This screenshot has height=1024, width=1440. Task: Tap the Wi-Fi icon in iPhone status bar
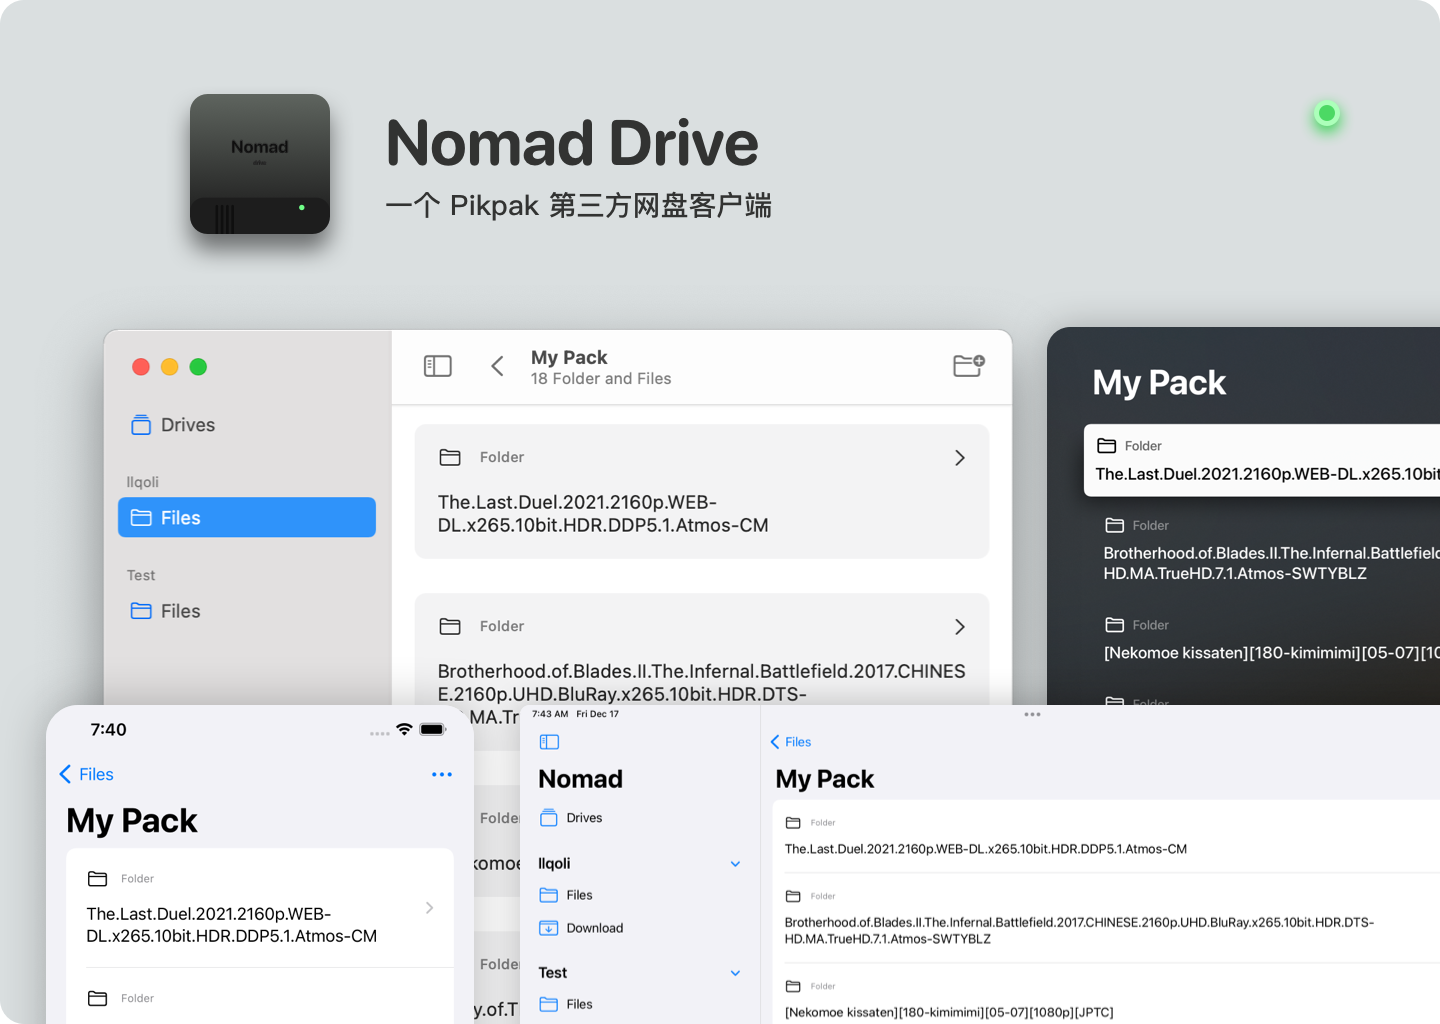(x=404, y=729)
